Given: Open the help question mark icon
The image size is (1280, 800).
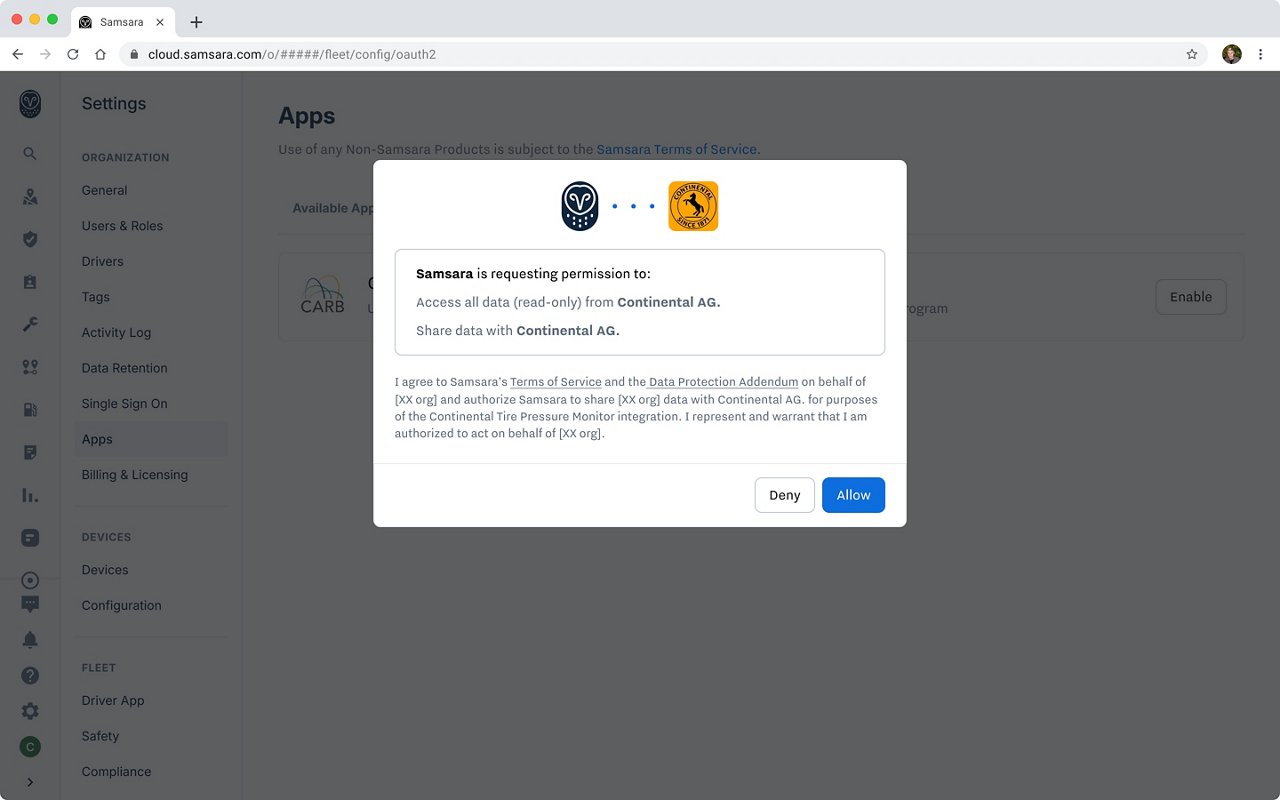Looking at the screenshot, I should click(x=30, y=675).
